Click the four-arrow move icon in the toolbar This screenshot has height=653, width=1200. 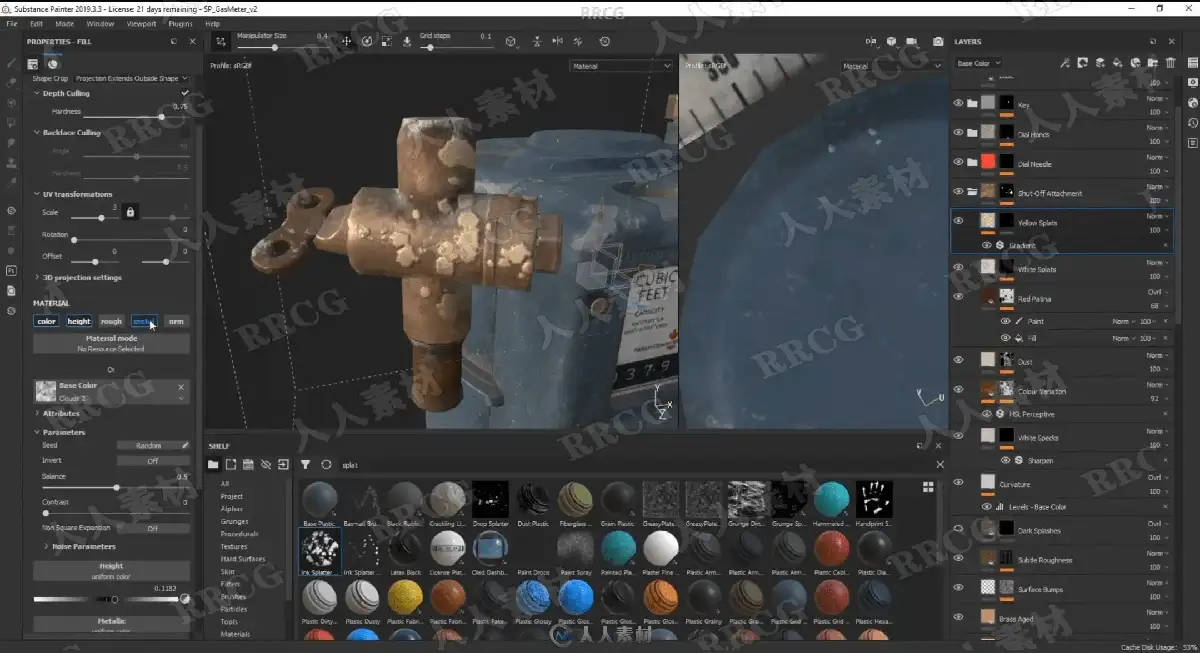point(347,42)
